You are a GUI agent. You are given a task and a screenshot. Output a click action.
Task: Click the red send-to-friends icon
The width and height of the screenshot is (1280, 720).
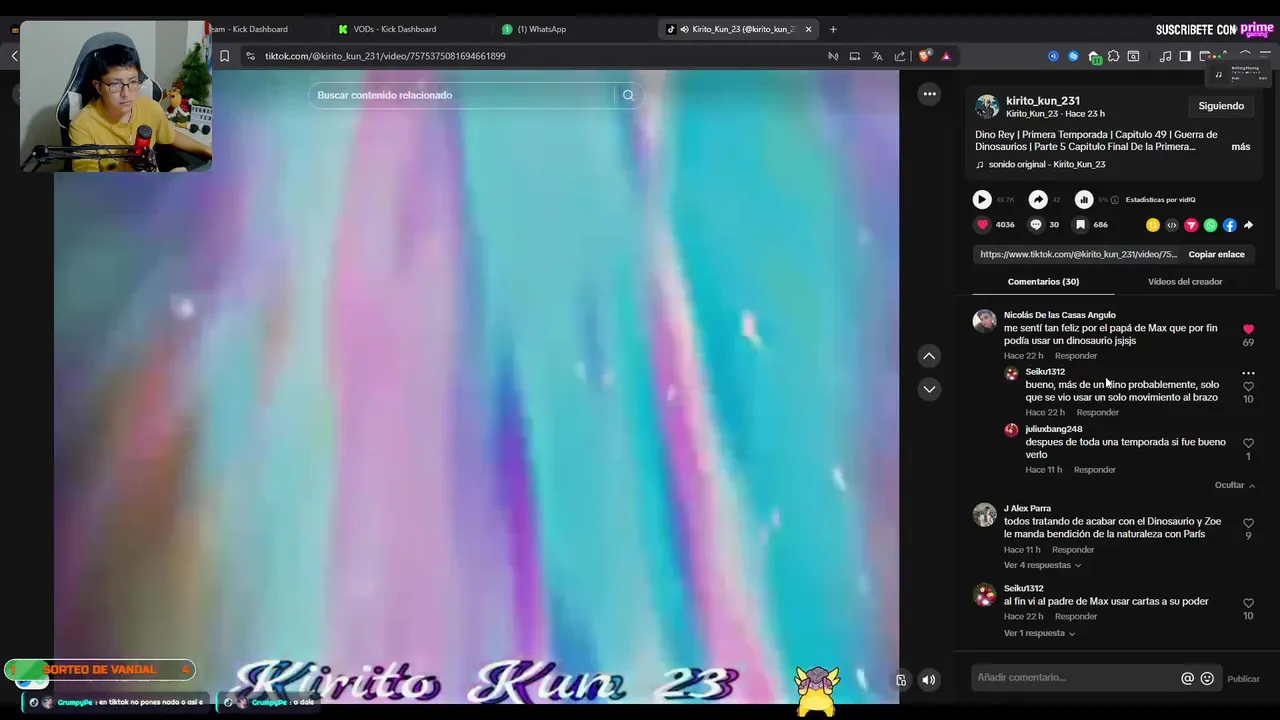pos(1191,225)
